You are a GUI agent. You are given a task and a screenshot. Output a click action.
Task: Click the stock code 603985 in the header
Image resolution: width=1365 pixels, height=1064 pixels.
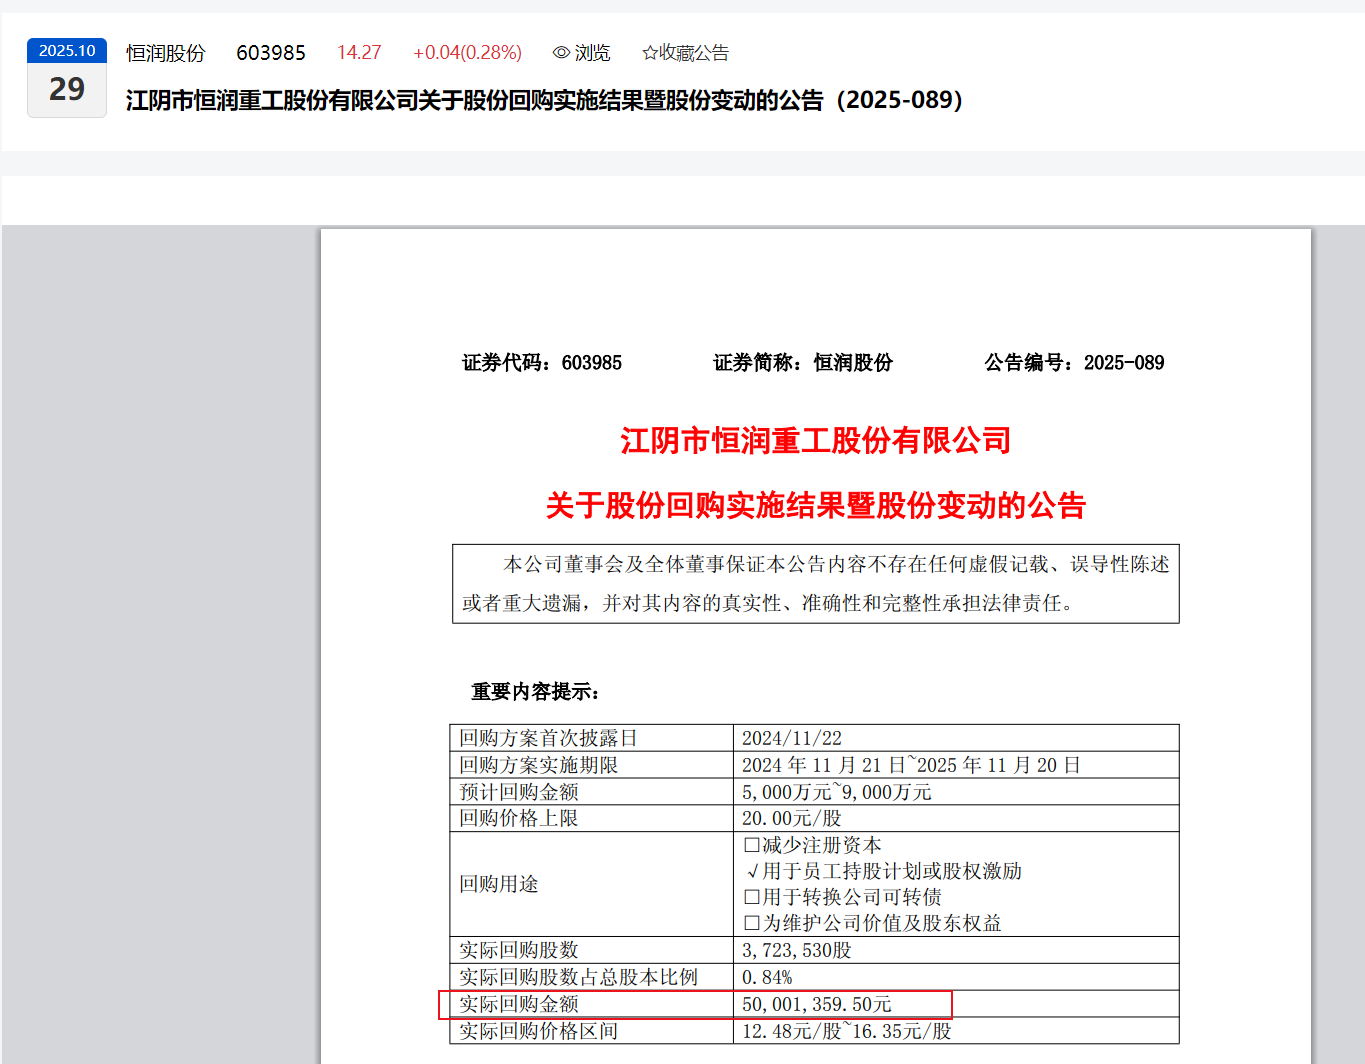click(x=271, y=53)
